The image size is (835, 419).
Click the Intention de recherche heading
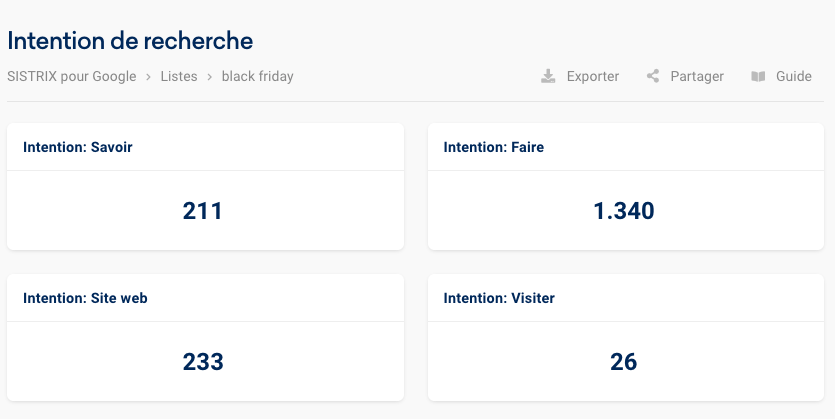tap(130, 41)
